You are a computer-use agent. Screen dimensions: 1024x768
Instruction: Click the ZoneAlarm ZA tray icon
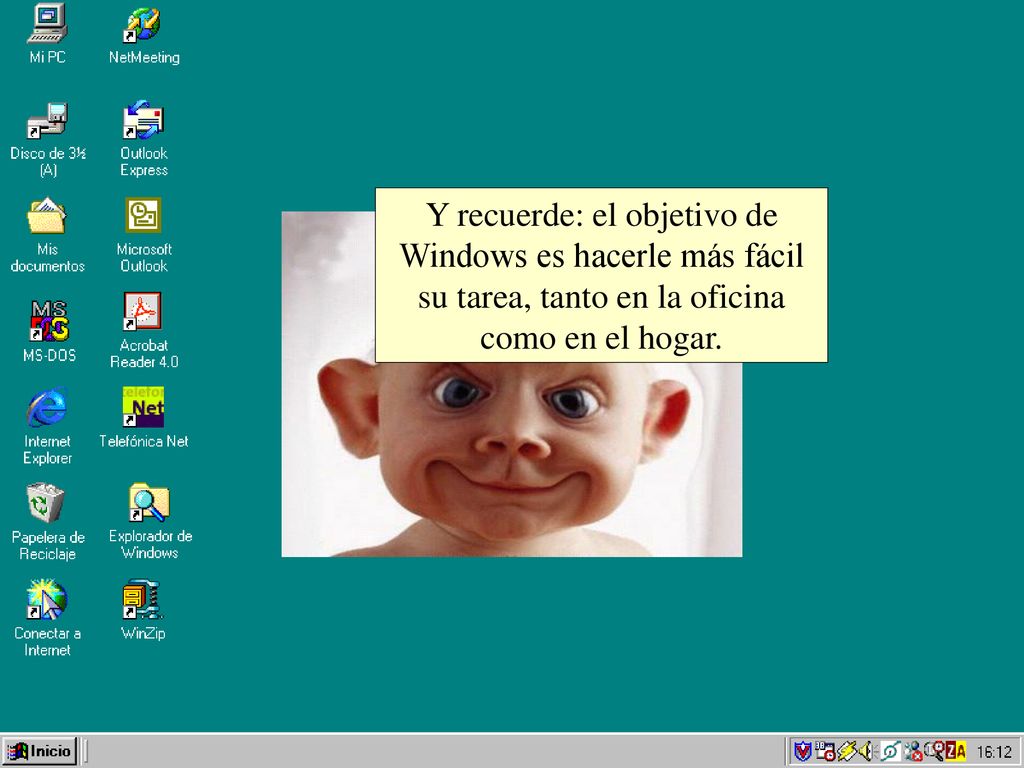[956, 751]
